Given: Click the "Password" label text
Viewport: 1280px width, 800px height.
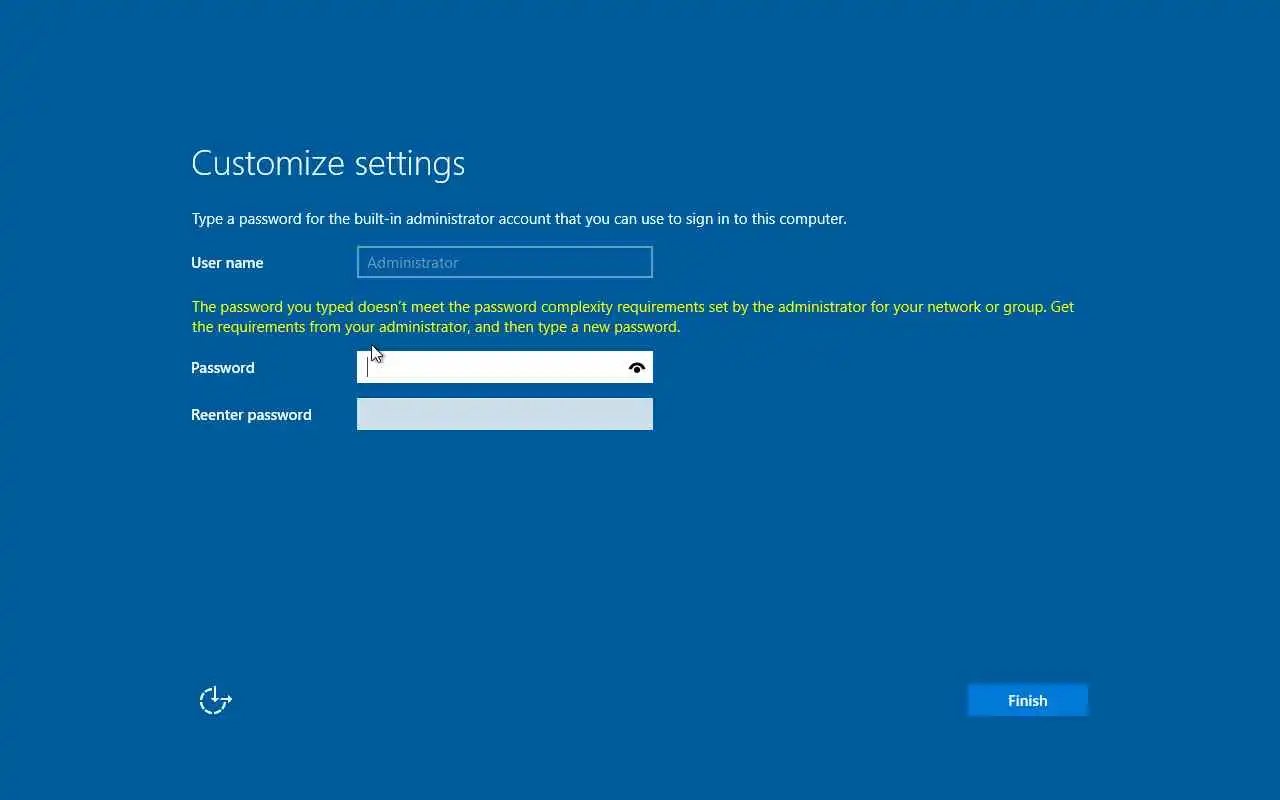Looking at the screenshot, I should pyautogui.click(x=223, y=368).
